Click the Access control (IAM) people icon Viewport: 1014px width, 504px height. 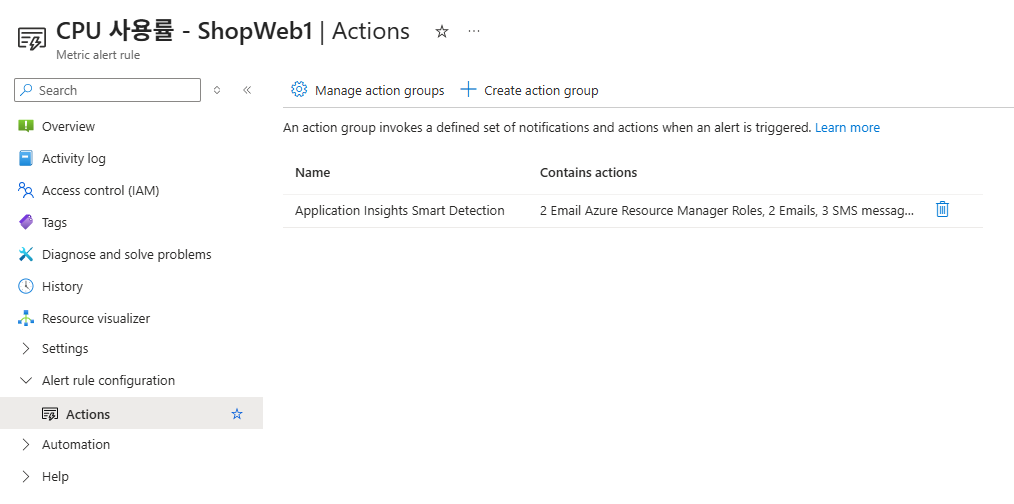click(x=26, y=190)
